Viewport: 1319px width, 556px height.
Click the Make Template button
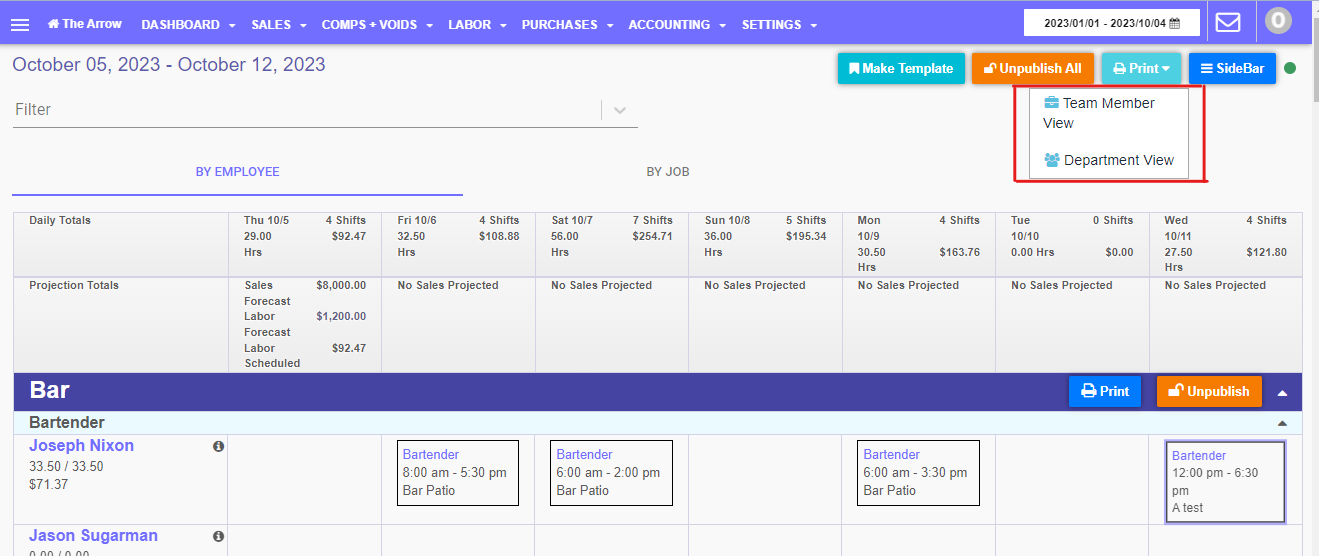tap(901, 68)
